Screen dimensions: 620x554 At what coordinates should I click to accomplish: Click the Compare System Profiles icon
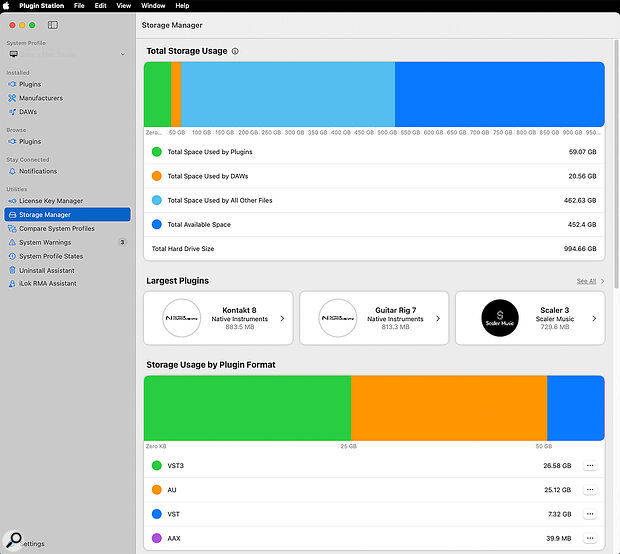click(x=12, y=229)
